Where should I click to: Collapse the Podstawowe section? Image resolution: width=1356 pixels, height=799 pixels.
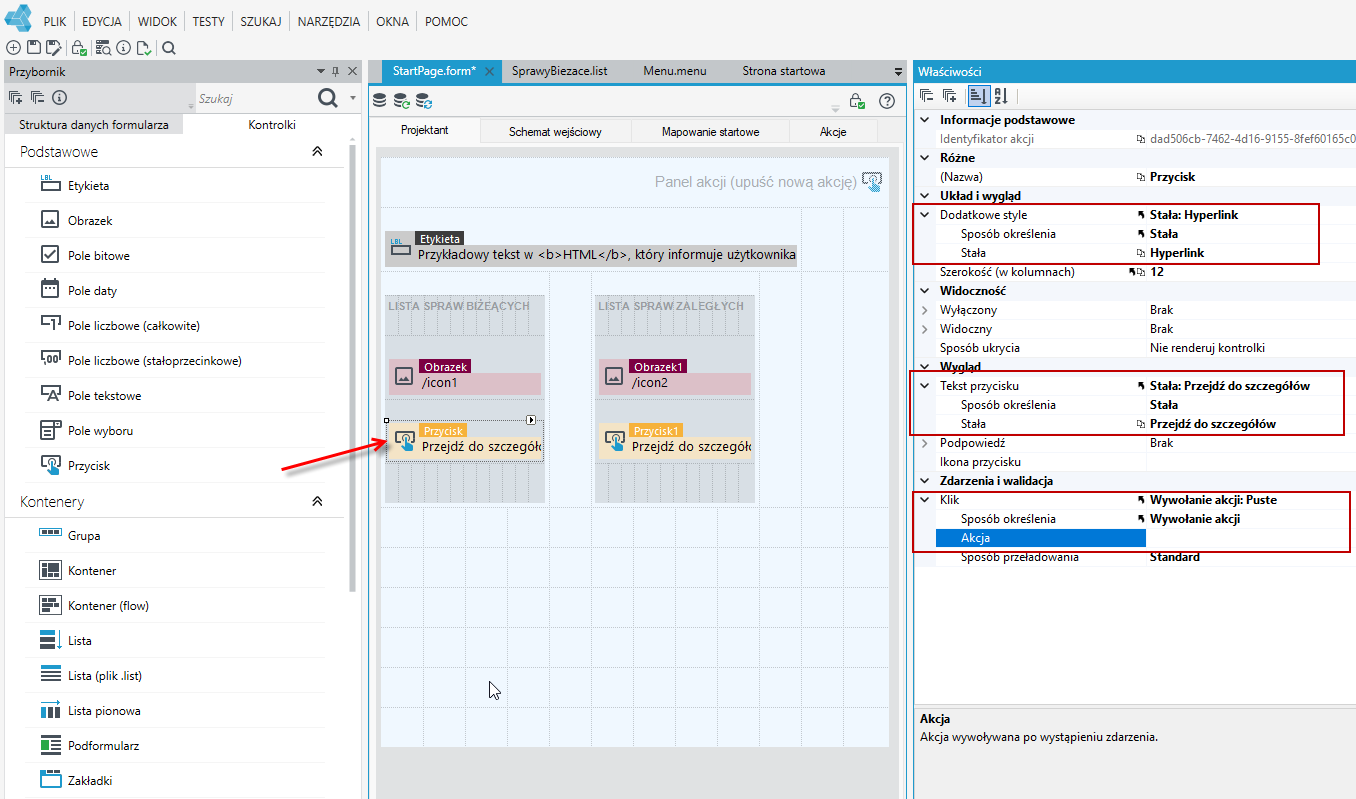[317, 152]
